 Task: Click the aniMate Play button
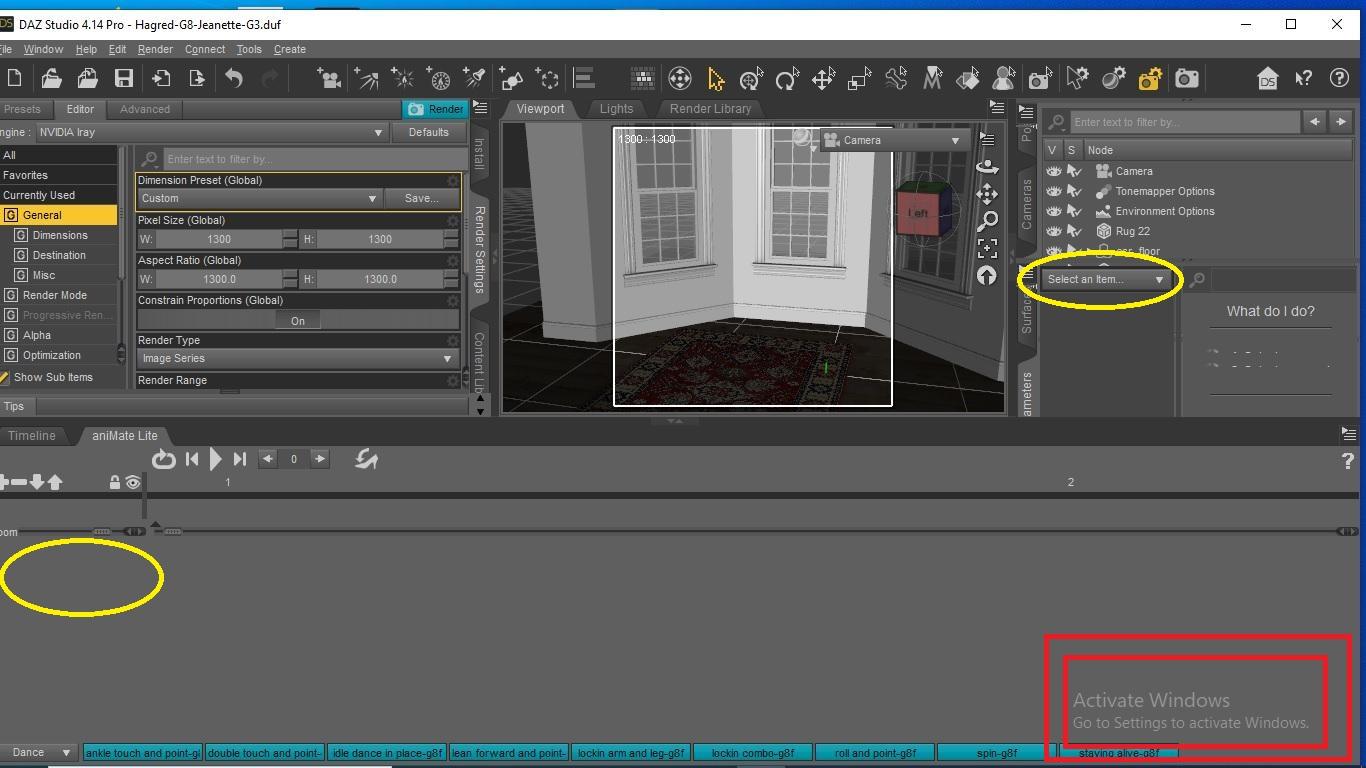(215, 459)
